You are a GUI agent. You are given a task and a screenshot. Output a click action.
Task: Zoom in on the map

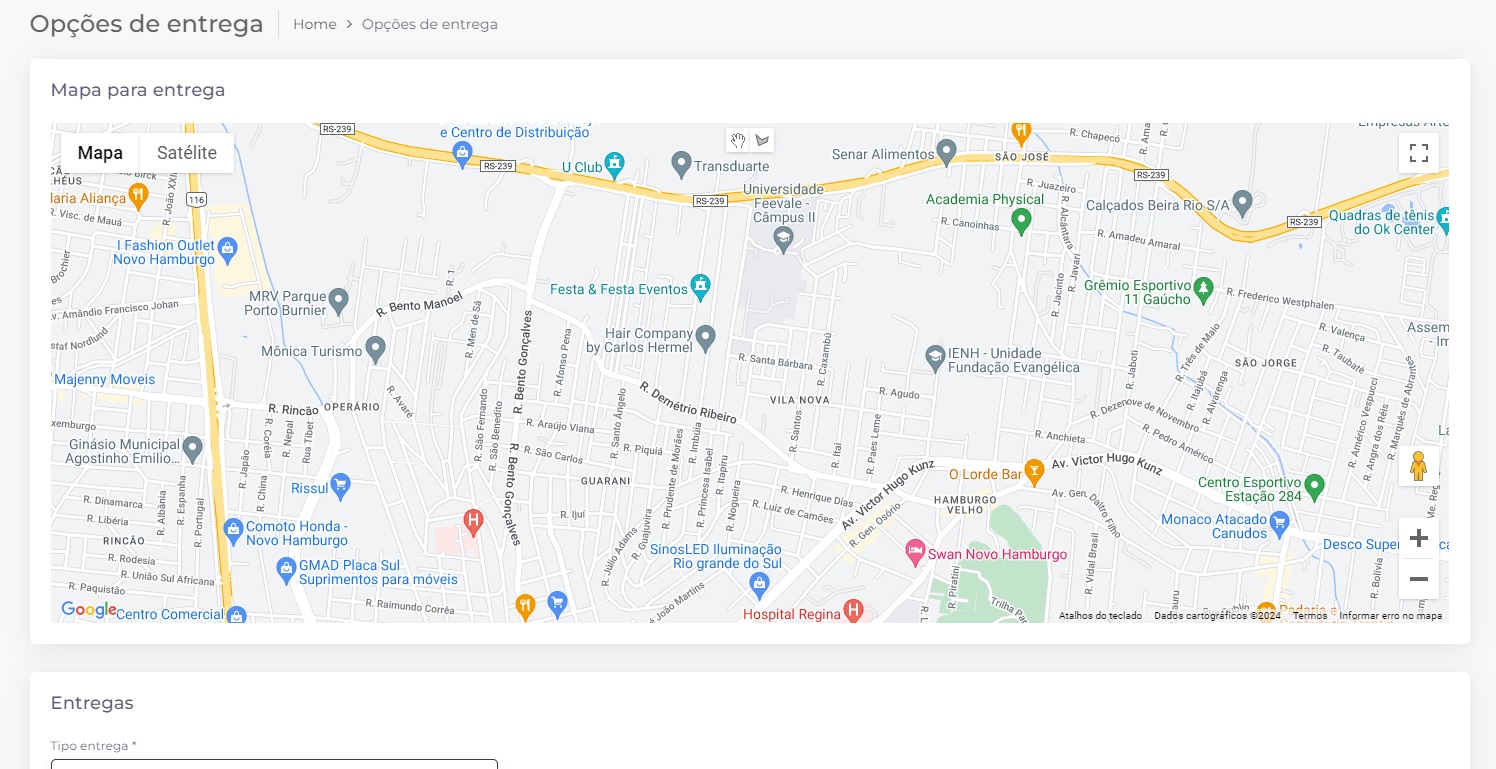tap(1418, 538)
